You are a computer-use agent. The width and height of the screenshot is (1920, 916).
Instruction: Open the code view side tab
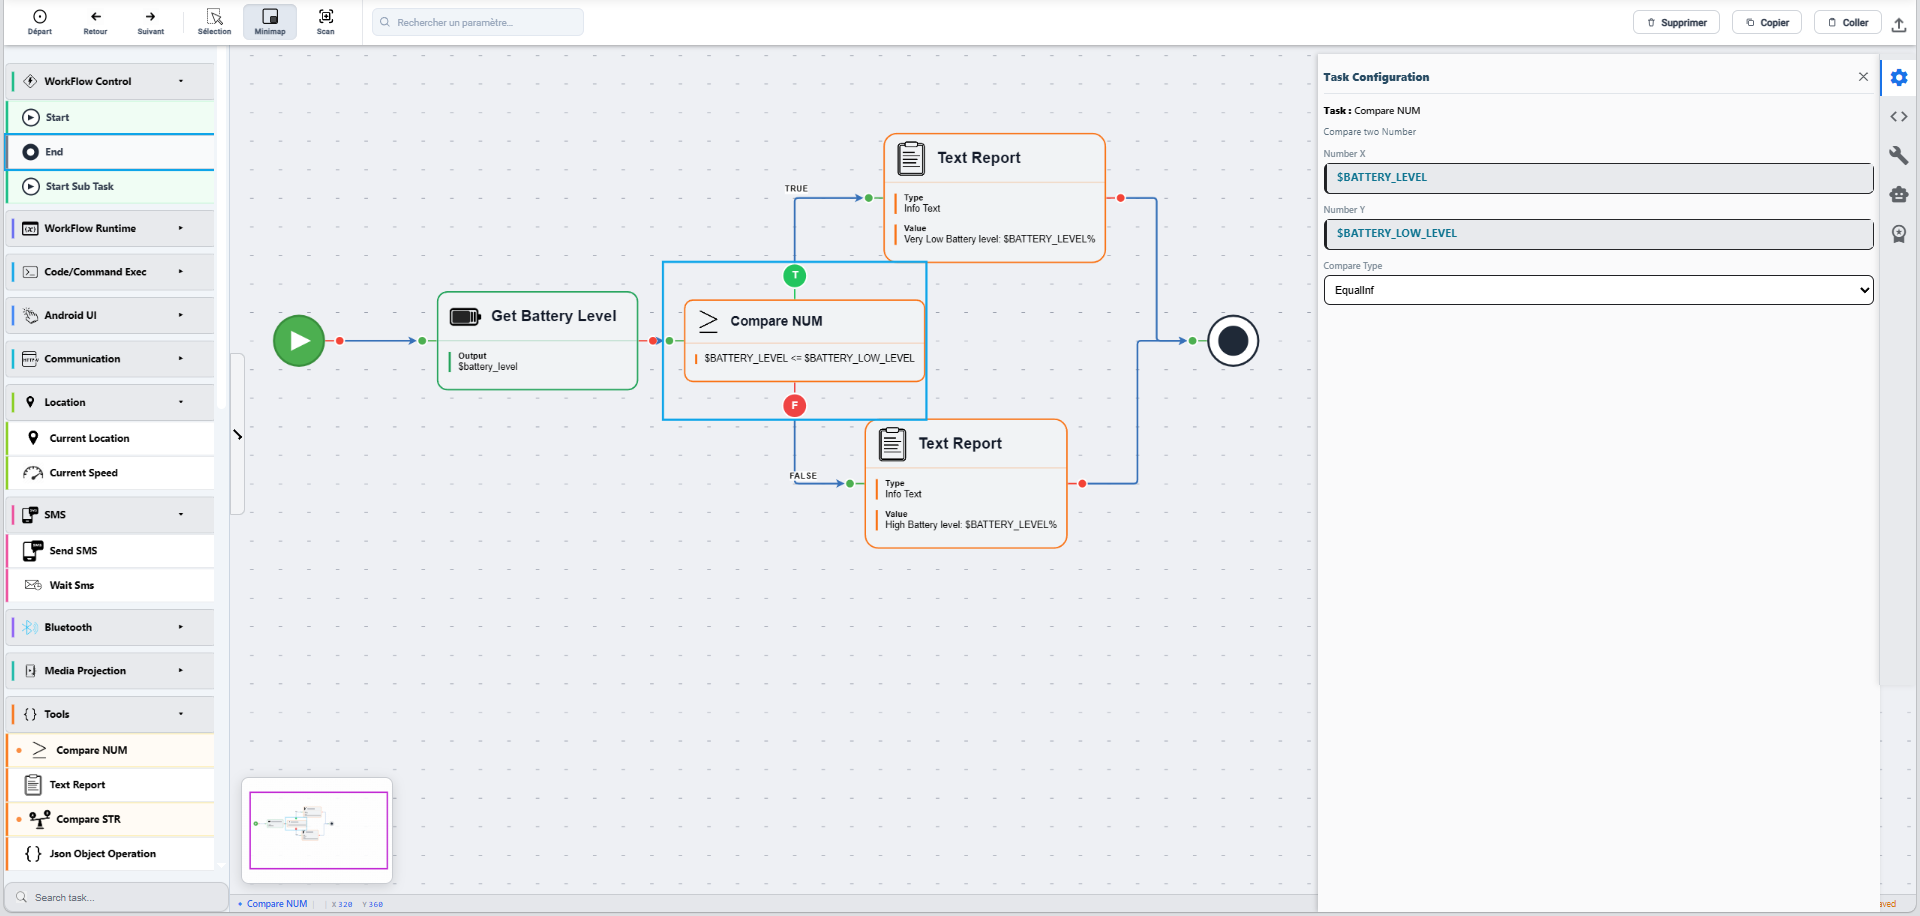coord(1899,117)
